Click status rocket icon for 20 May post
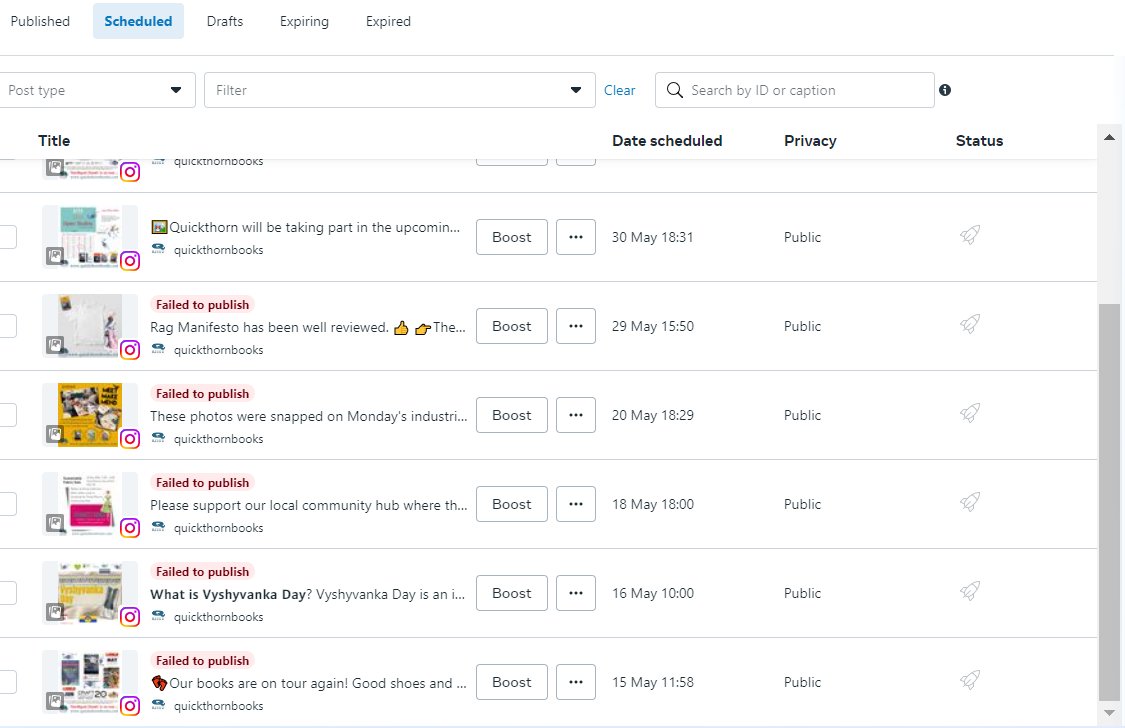Screen dimensions: 1125x728 [970, 412]
